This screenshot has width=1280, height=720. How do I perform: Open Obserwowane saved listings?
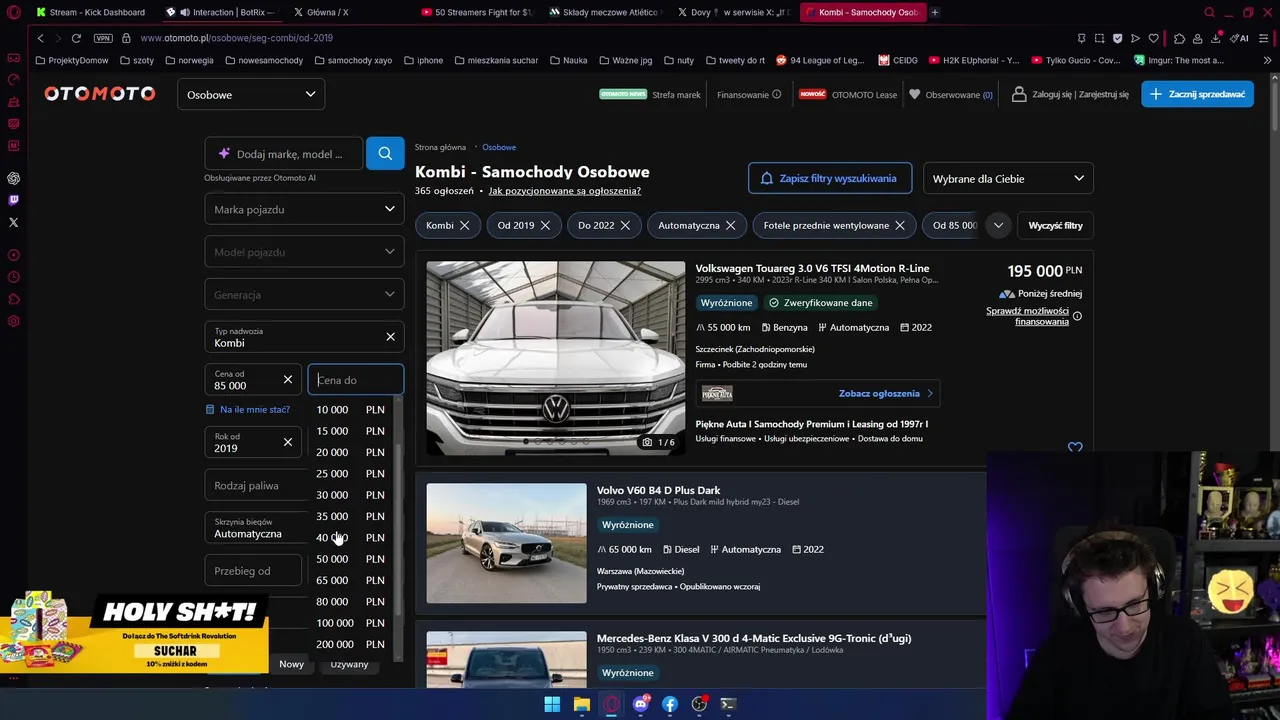click(x=951, y=94)
